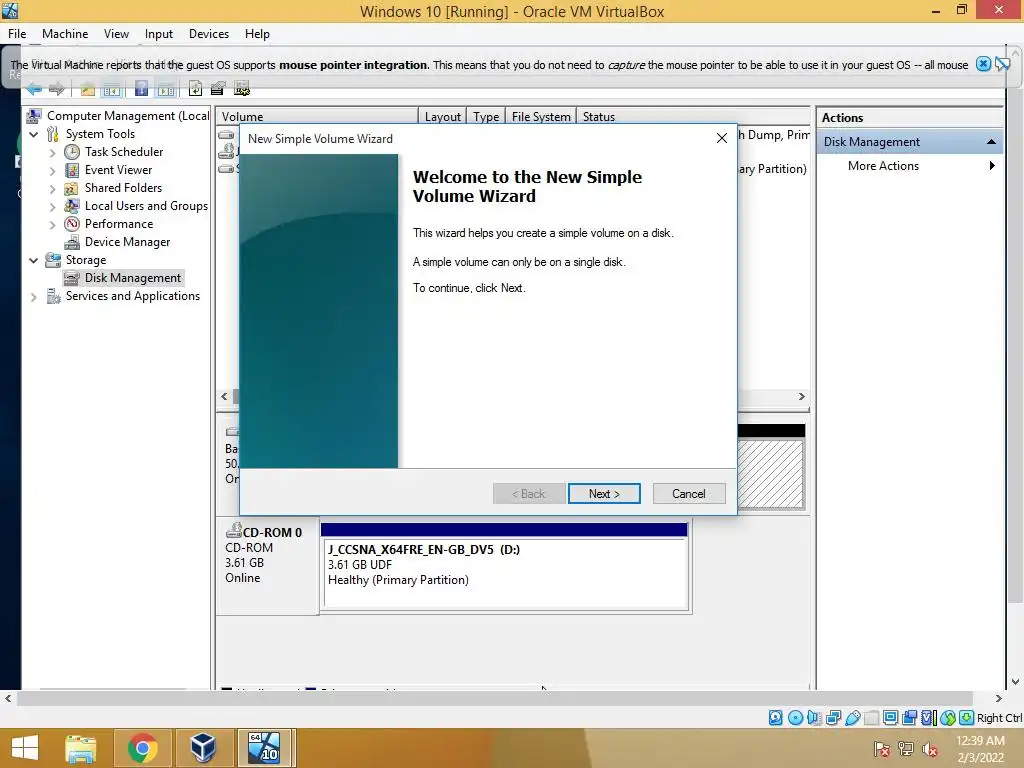Open the Machine menu
The width and height of the screenshot is (1024, 768).
(65, 34)
